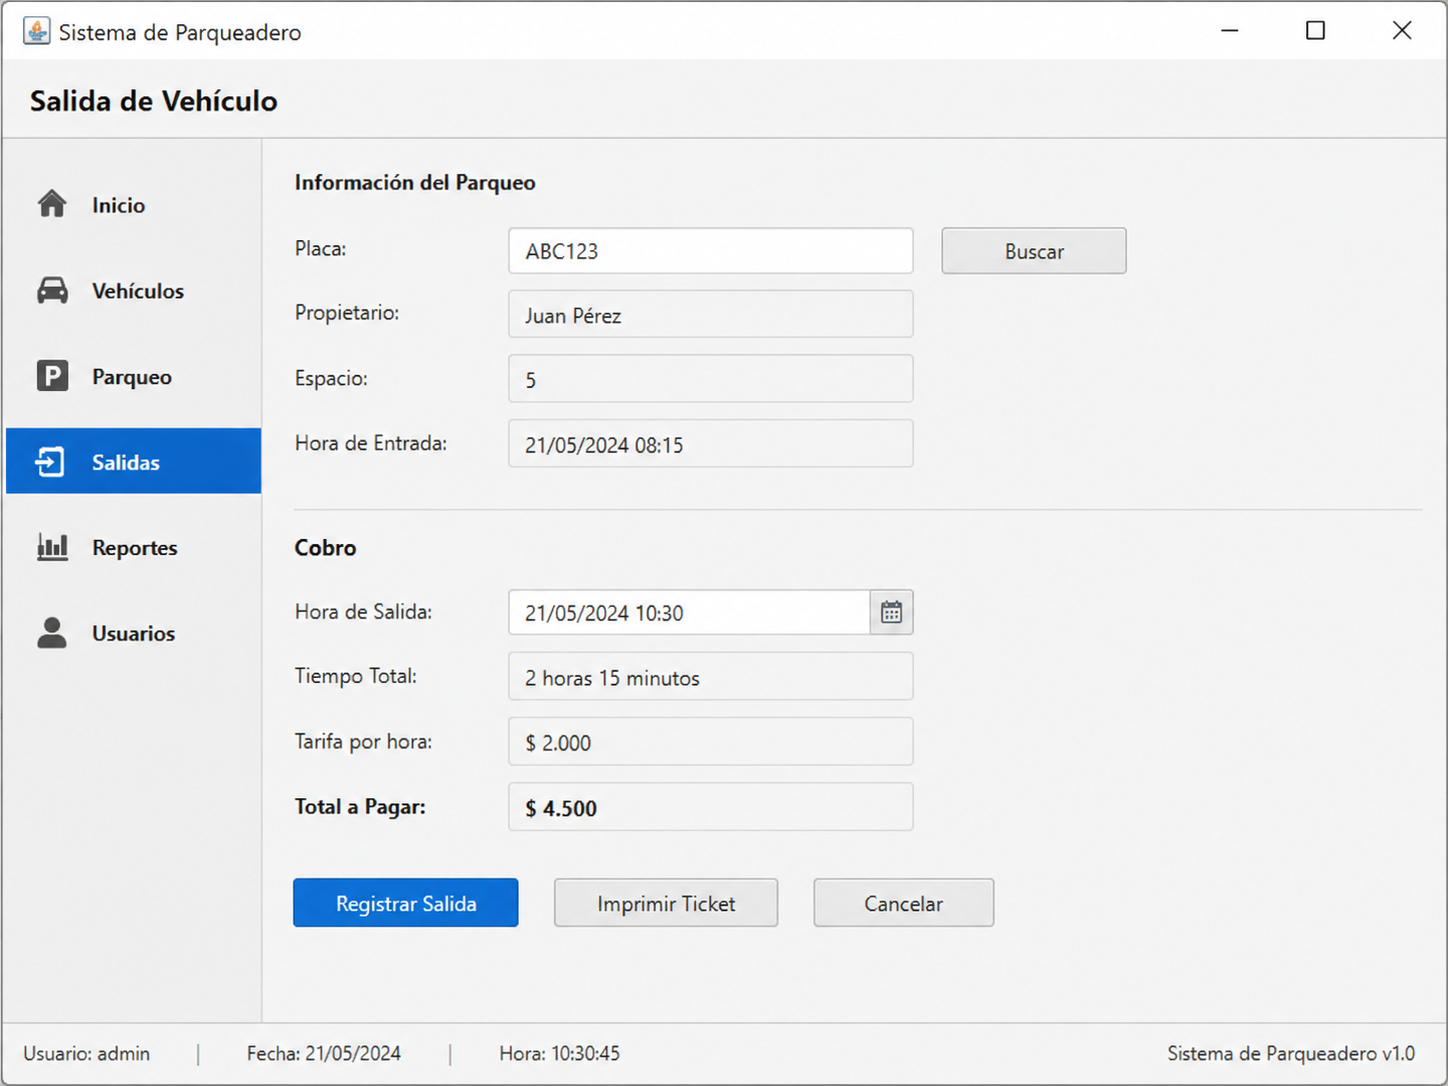The height and width of the screenshot is (1086, 1448).
Task: Click the "Salida de Vehículo" page heading
Action: [x=154, y=101]
